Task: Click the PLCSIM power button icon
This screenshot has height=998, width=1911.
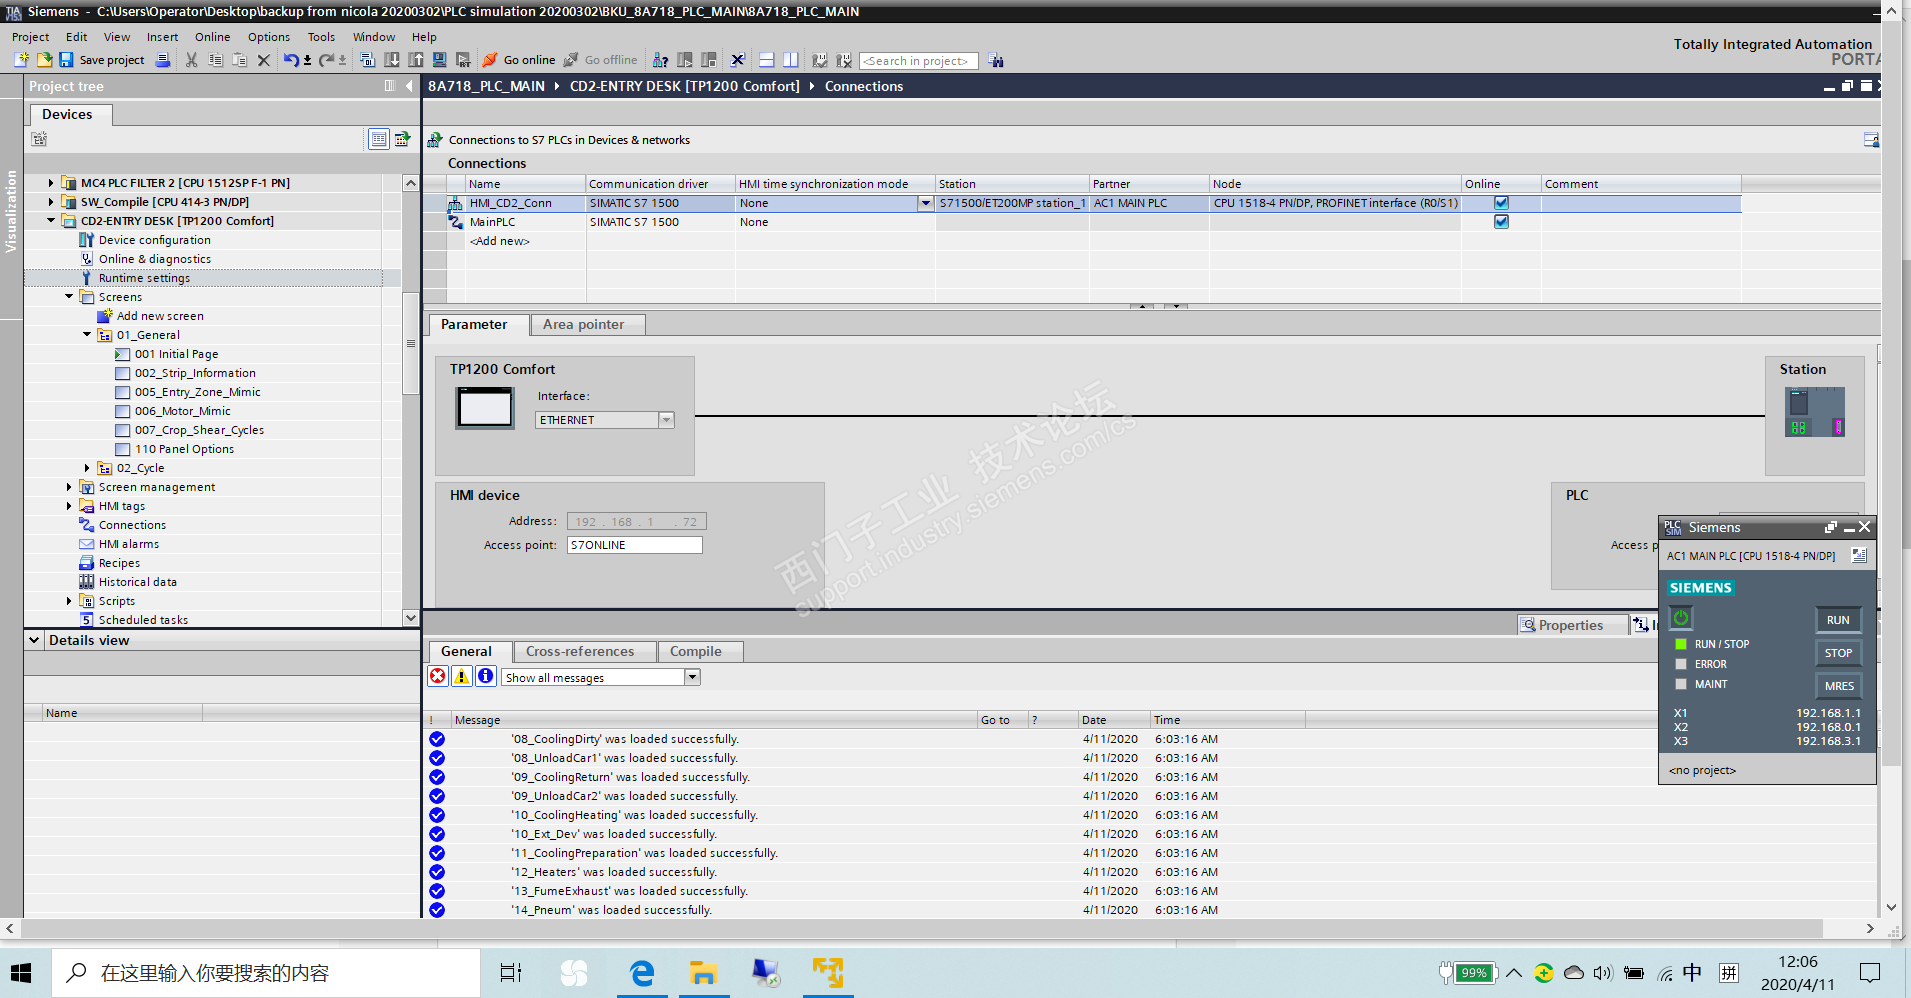Action: [x=1681, y=618]
